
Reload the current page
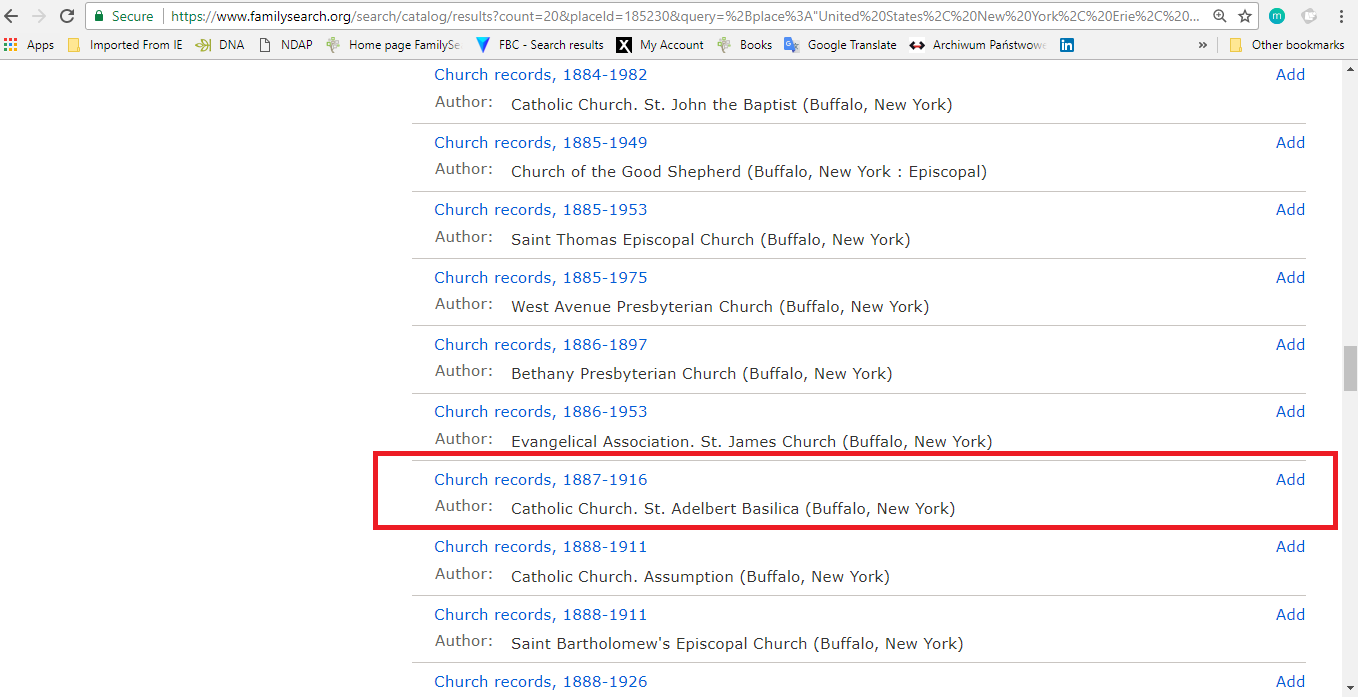[x=67, y=16]
